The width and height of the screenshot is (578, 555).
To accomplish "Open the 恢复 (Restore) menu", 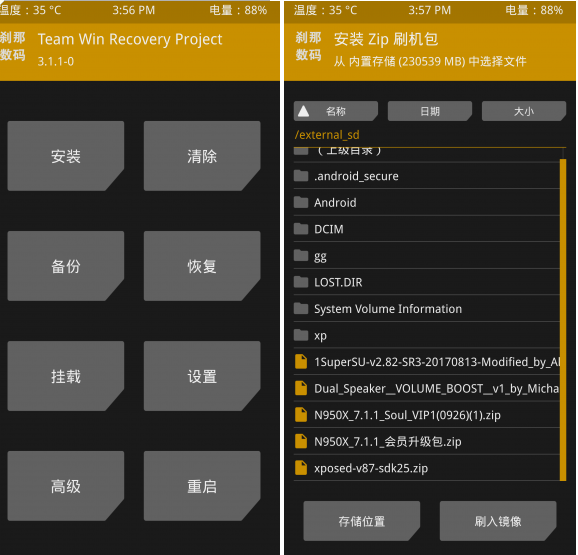I will pyautogui.click(x=202, y=266).
